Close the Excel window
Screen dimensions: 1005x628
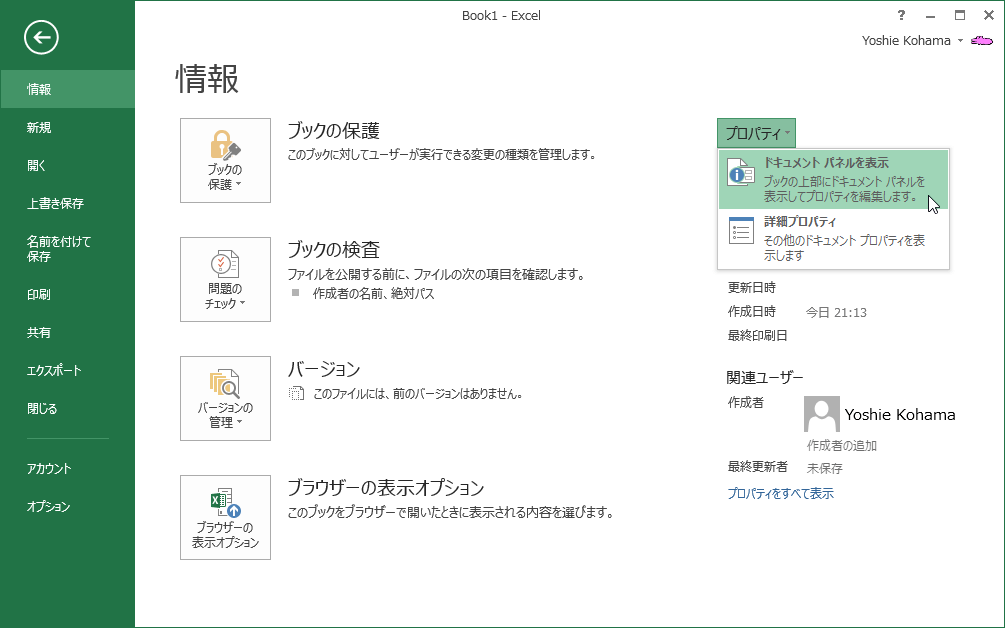[x=989, y=15]
